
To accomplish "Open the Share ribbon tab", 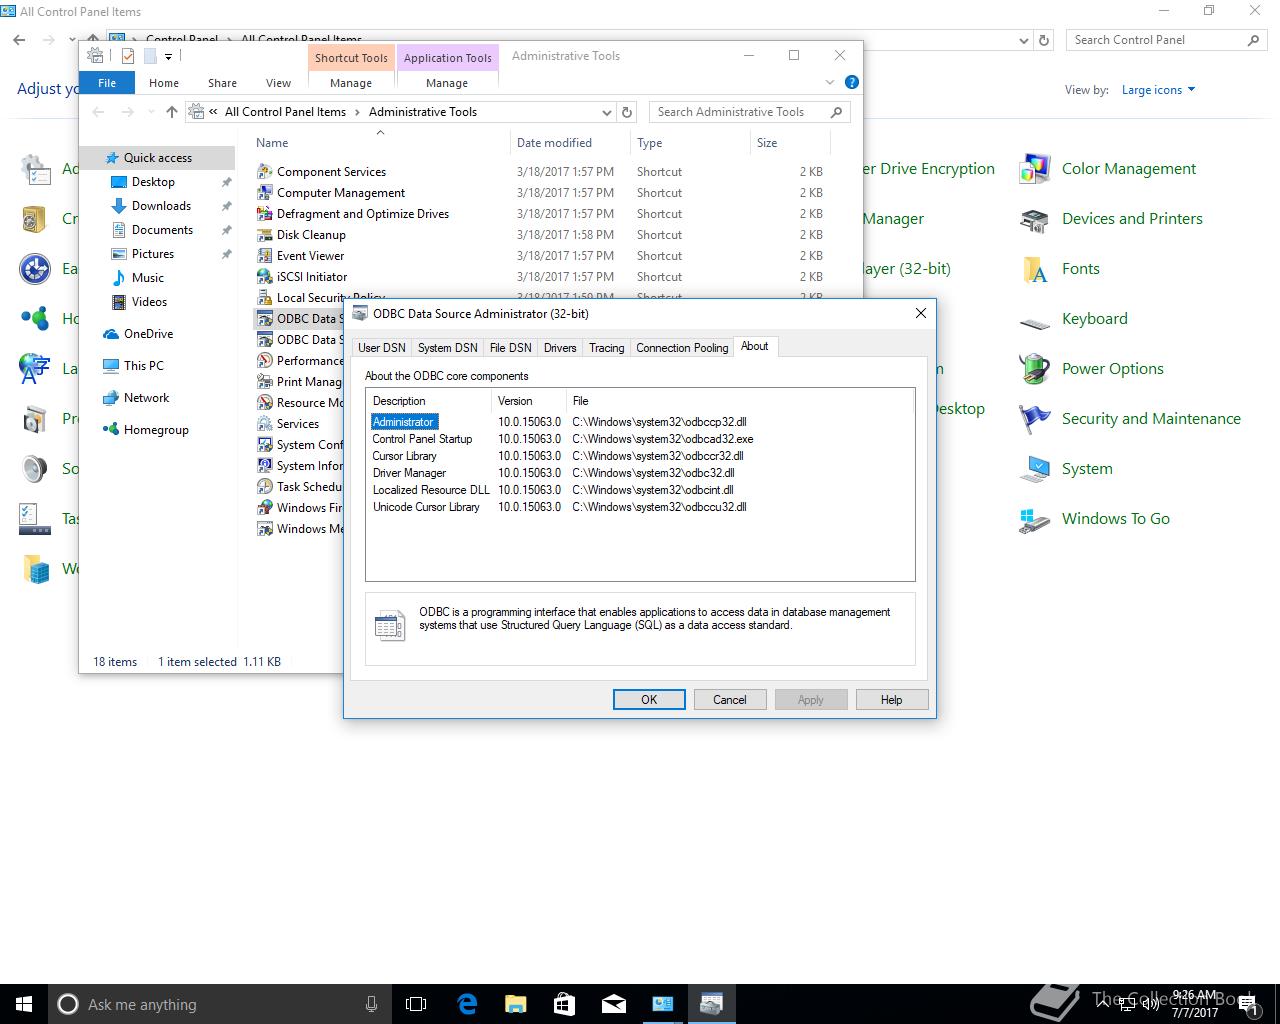I will tap(222, 83).
